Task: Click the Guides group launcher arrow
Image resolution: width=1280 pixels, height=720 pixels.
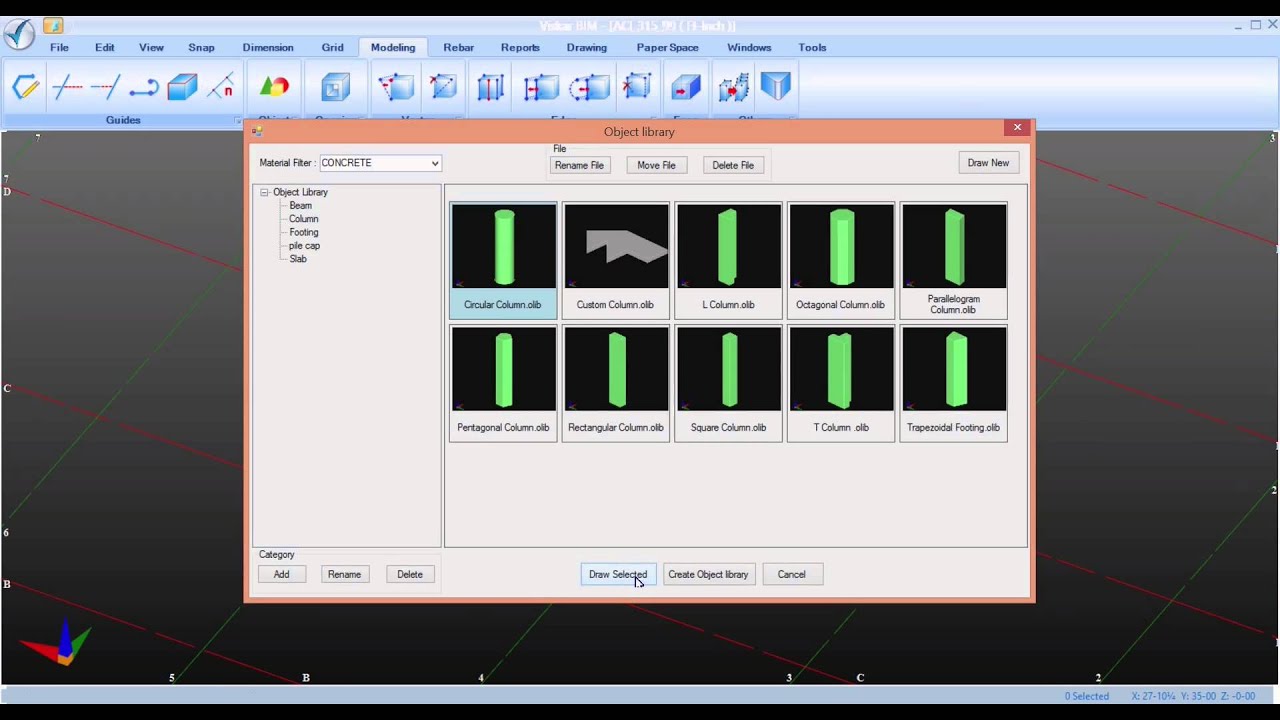Action: [238, 120]
